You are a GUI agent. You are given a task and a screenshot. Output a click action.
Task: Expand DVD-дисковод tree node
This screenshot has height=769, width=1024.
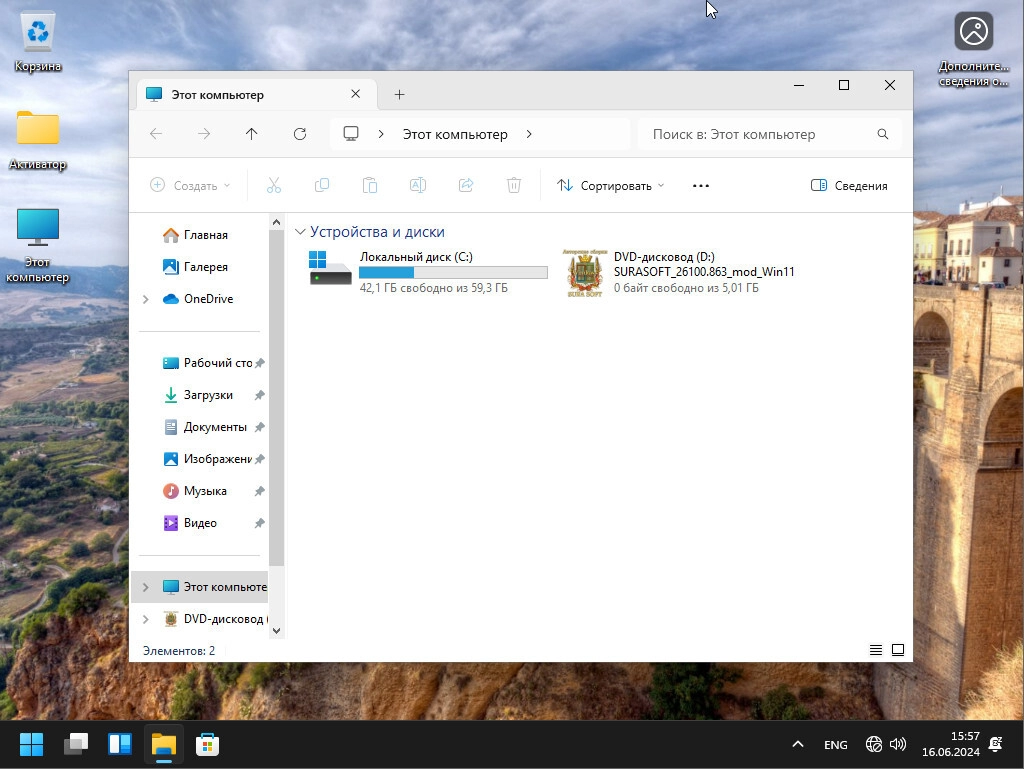[146, 619]
